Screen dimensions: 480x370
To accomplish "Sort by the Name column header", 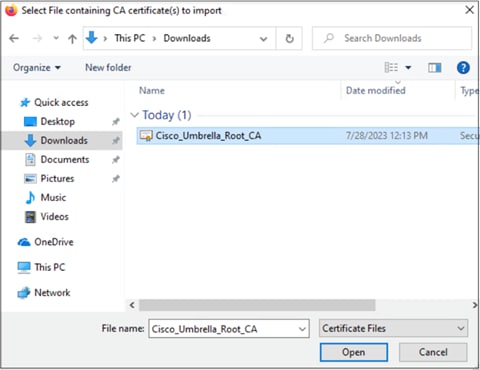I will point(152,90).
